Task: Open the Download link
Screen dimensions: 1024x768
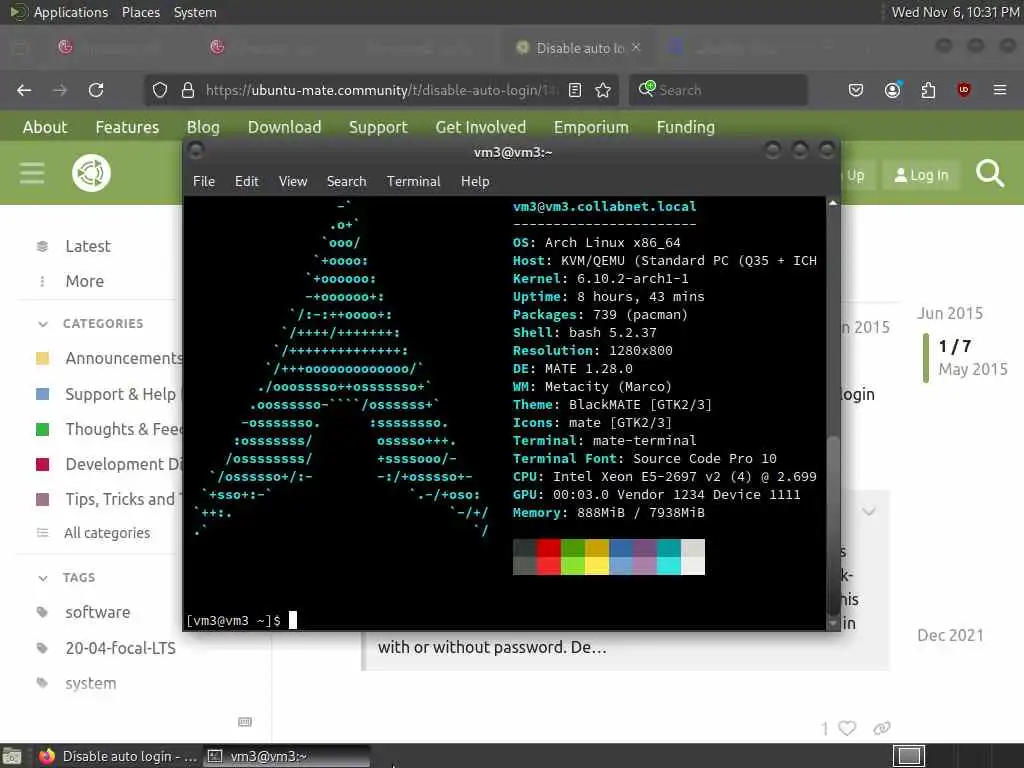Action: pyautogui.click(x=284, y=127)
